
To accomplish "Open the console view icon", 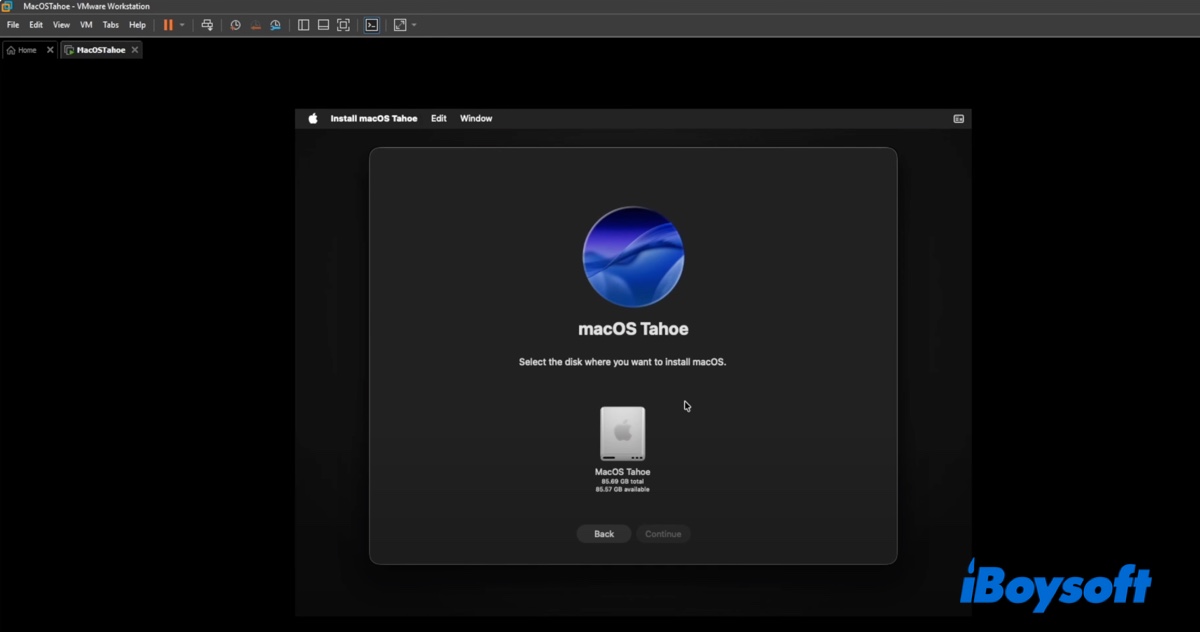I will [x=372, y=25].
